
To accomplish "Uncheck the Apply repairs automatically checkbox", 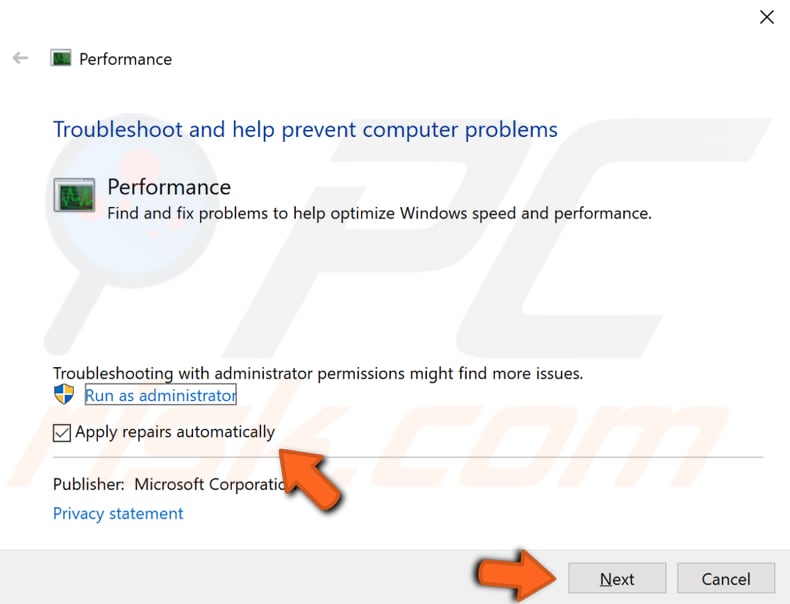I will tap(62, 433).
